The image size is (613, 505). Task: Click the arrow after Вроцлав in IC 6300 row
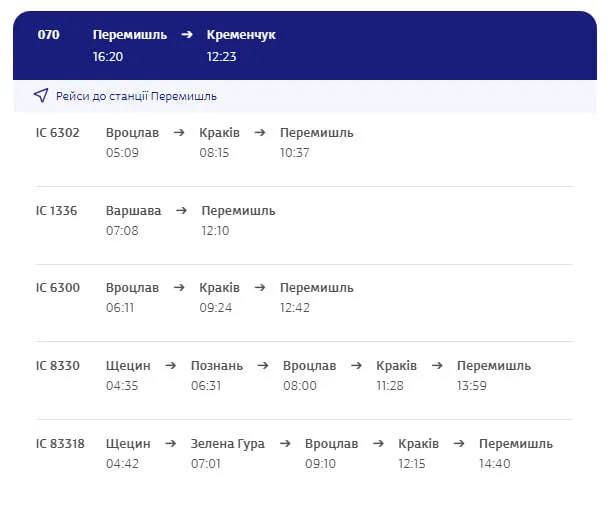[179, 288]
